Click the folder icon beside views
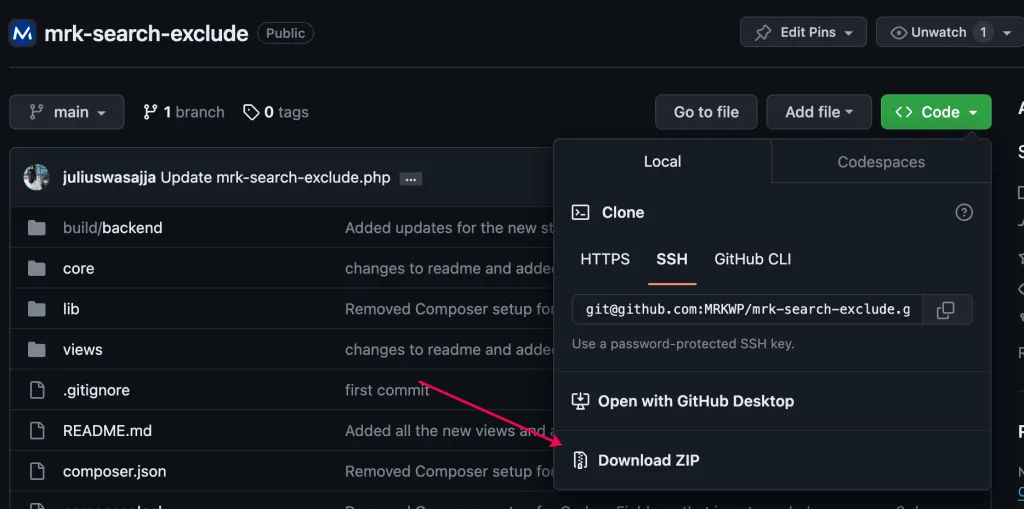This screenshot has width=1024, height=509. click(x=37, y=349)
